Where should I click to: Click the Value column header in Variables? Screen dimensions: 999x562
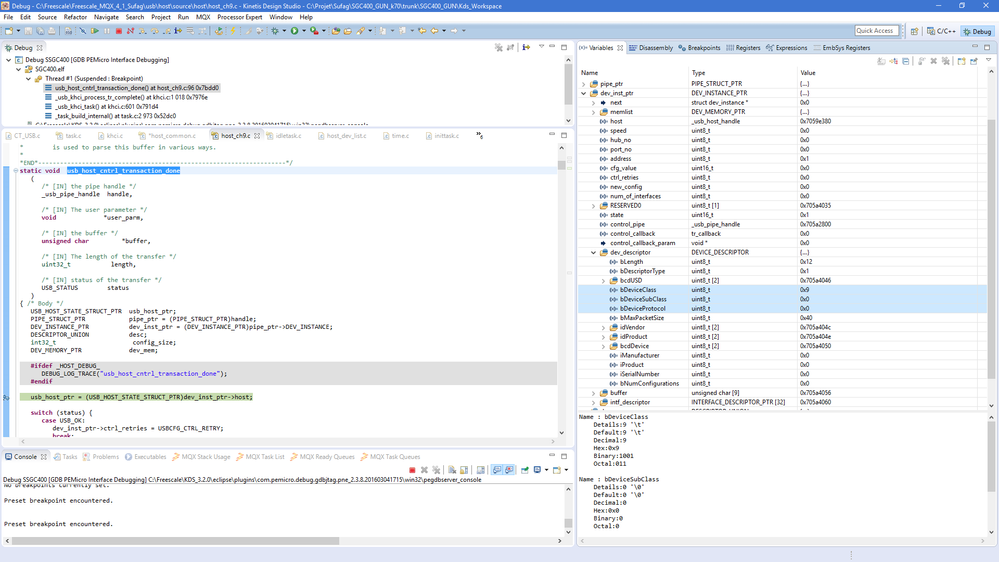[x=807, y=73]
